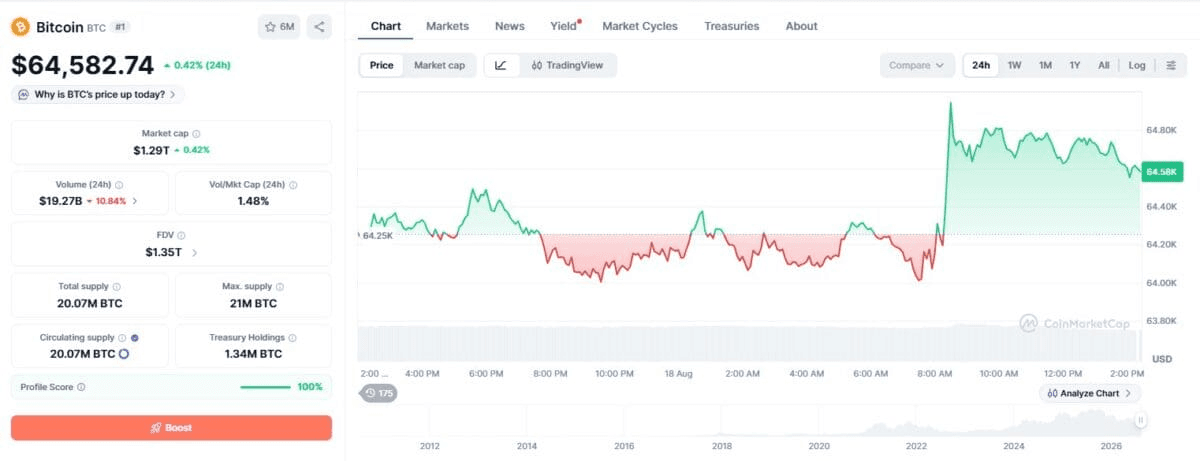This screenshot has height=461, width=1200.
Task: Click the $1.29T market cap value
Action: click(151, 150)
